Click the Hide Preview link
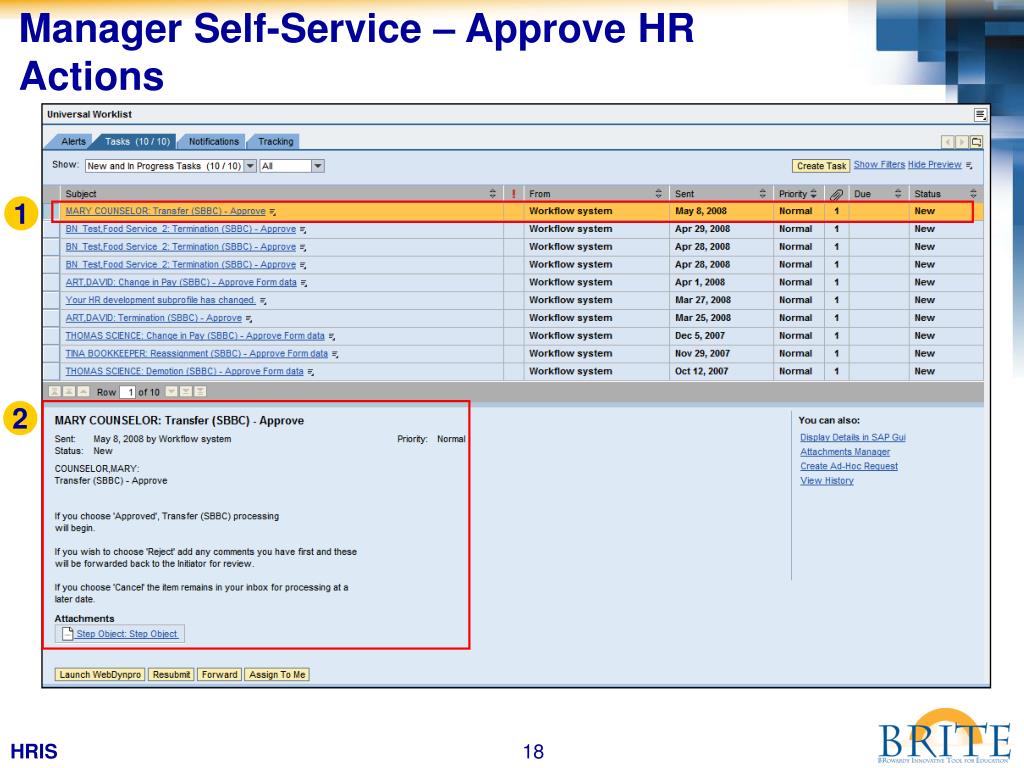Screen dimensions: 1024x768 point(935,165)
